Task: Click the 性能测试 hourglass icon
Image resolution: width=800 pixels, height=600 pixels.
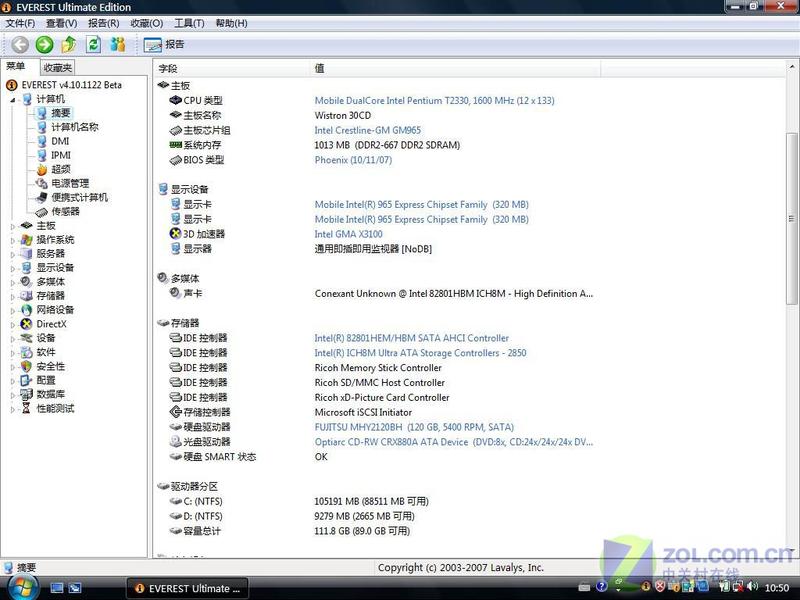Action: (27, 408)
